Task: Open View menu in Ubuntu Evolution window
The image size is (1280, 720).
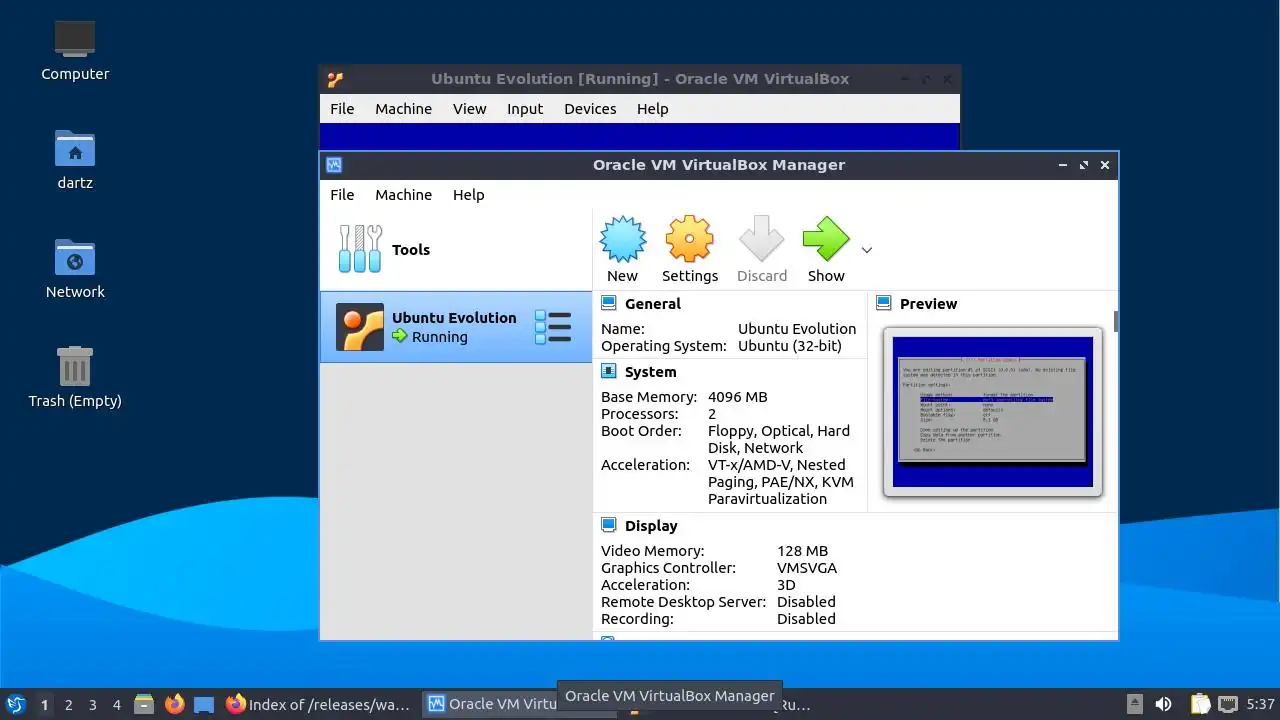Action: (x=469, y=109)
